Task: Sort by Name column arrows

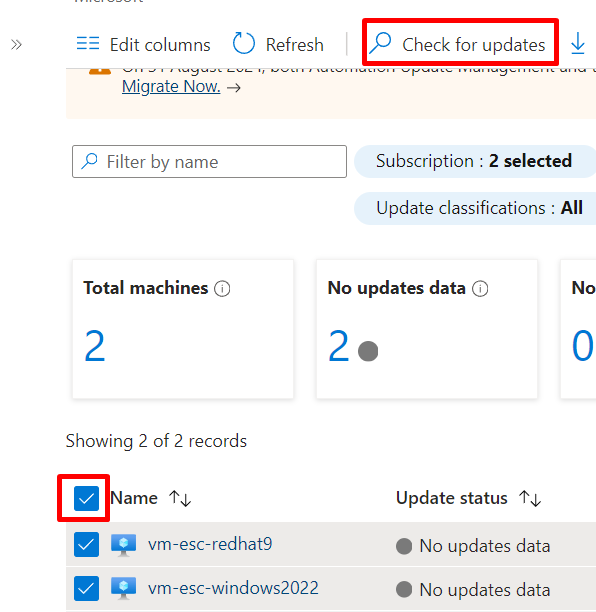Action: pos(180,498)
